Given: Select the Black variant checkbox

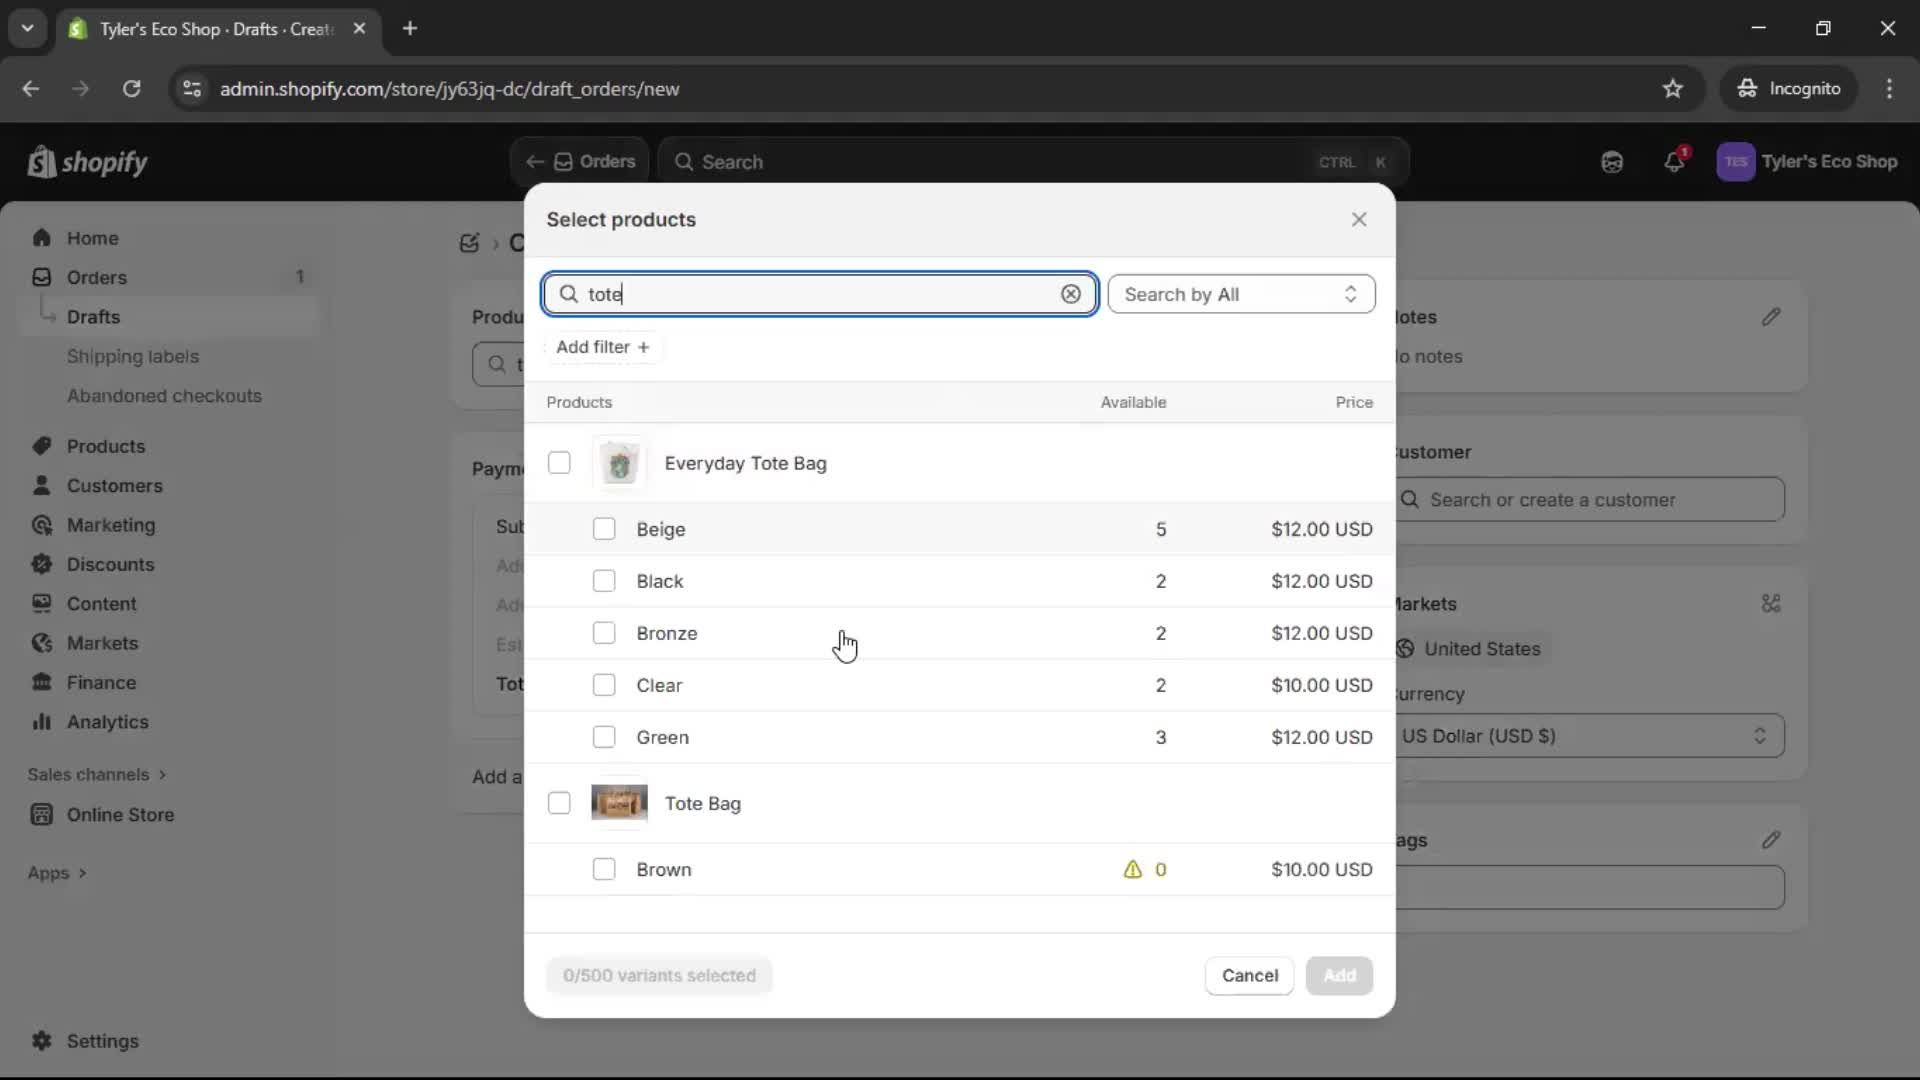Looking at the screenshot, I should [x=604, y=580].
